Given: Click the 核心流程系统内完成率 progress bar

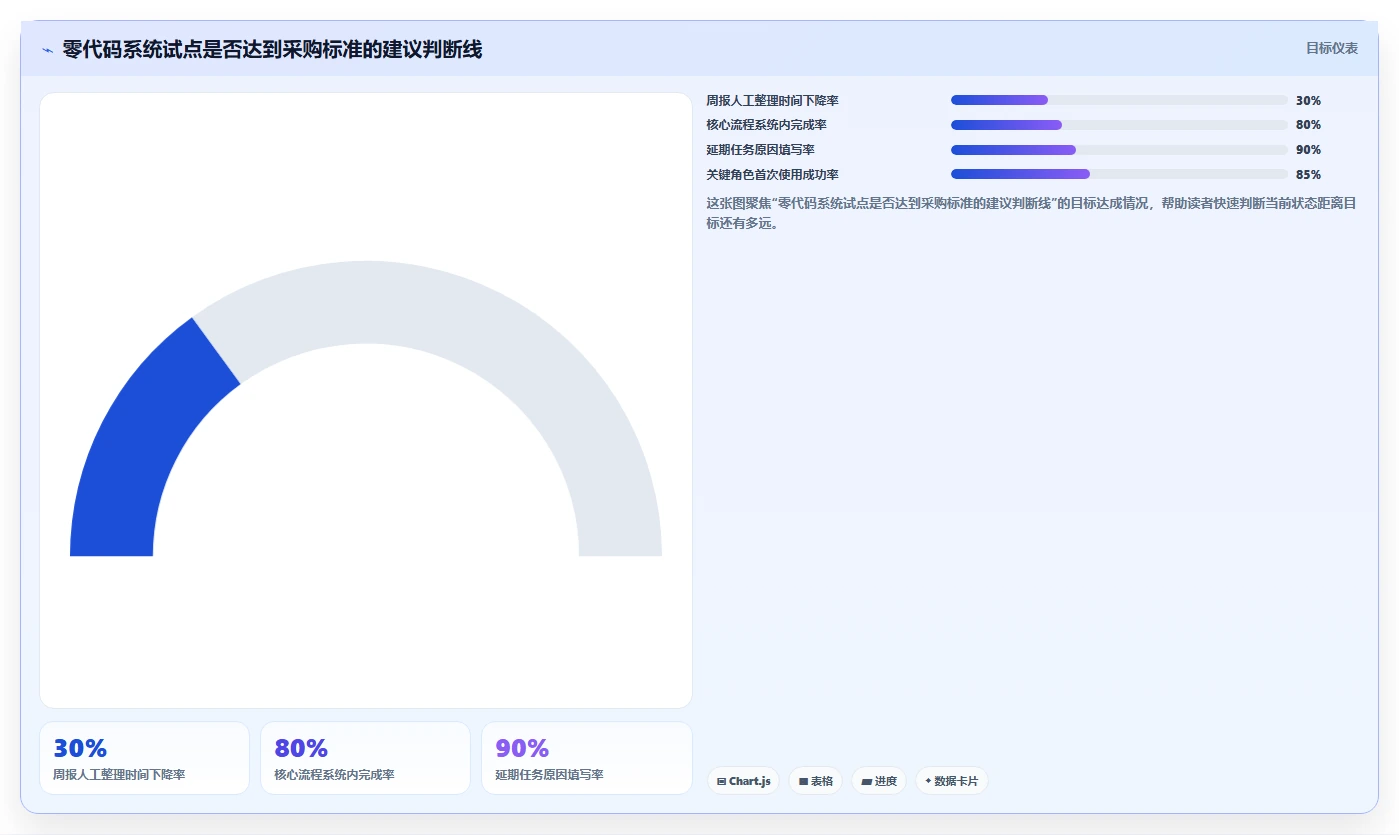Looking at the screenshot, I should coord(1119,125).
